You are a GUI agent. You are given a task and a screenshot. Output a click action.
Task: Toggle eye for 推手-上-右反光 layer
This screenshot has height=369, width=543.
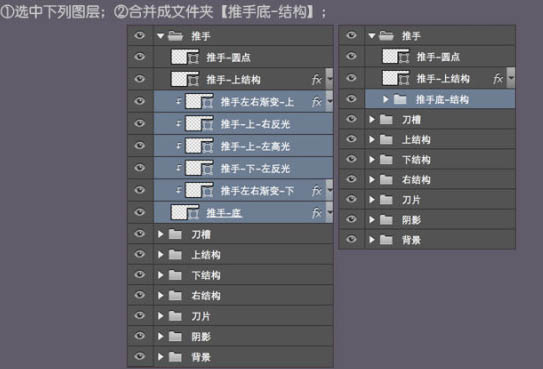click(140, 123)
